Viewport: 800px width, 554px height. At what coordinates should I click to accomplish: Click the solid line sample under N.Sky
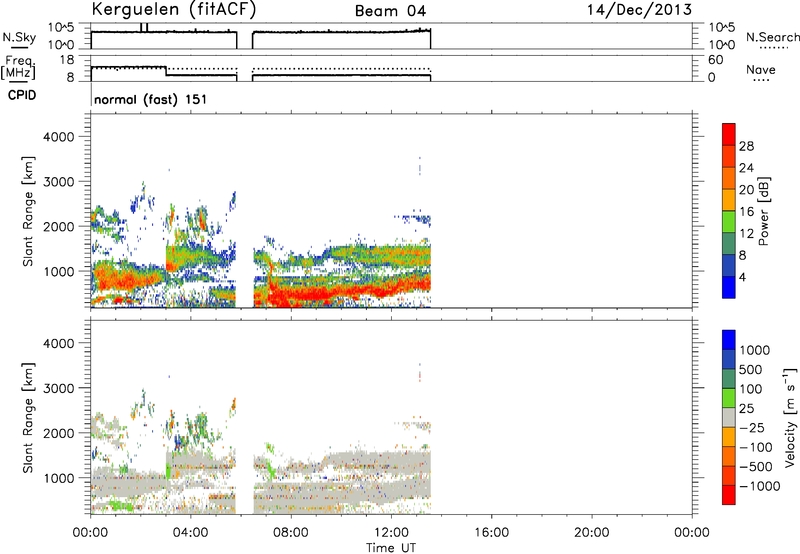19,47
